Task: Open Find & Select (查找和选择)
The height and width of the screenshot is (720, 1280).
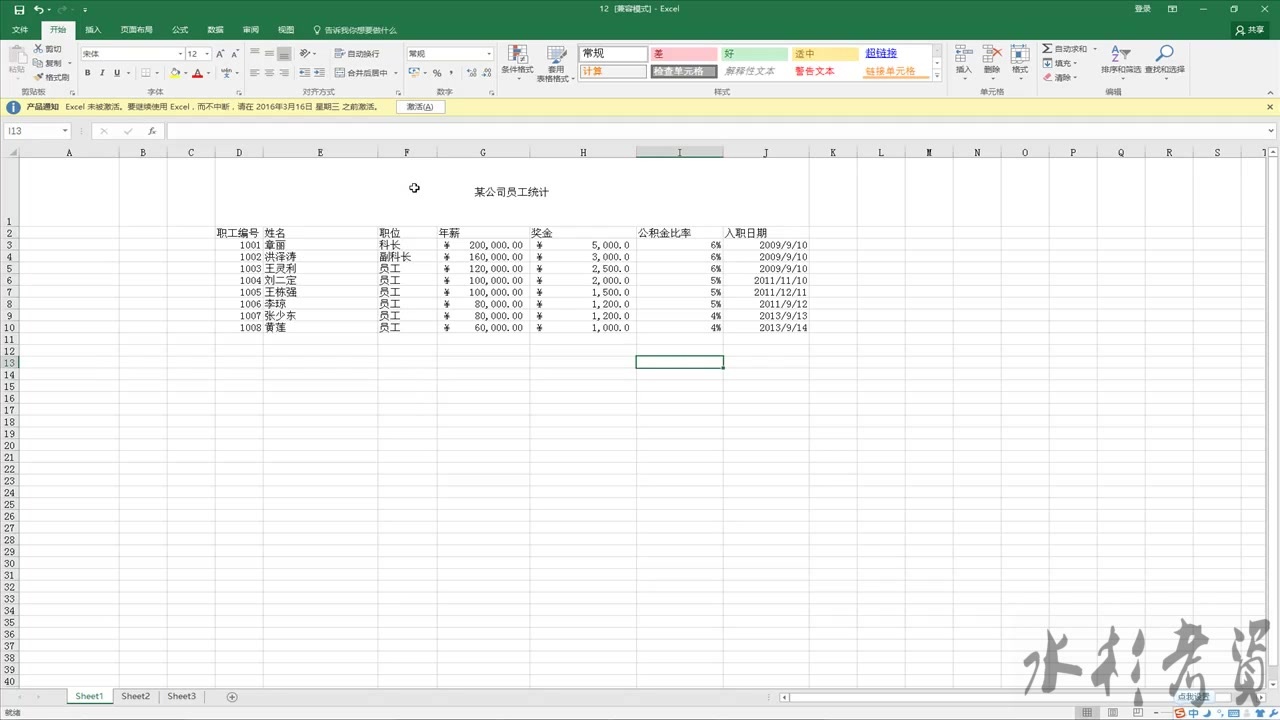Action: click(1164, 60)
